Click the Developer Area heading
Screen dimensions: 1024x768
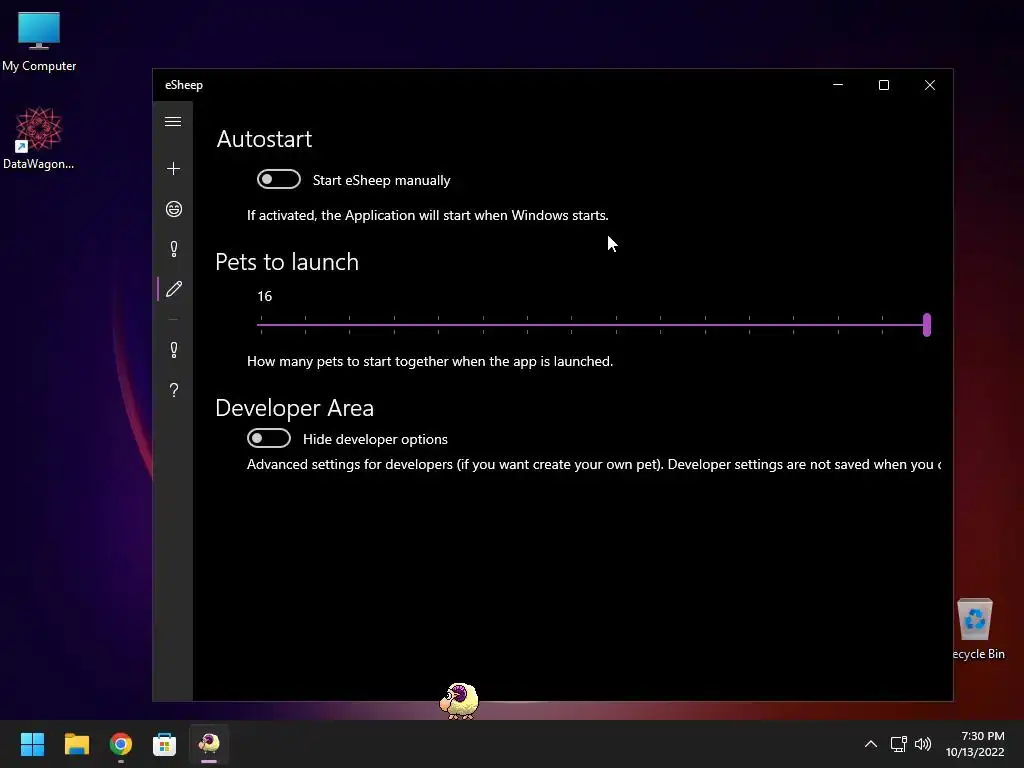point(295,408)
